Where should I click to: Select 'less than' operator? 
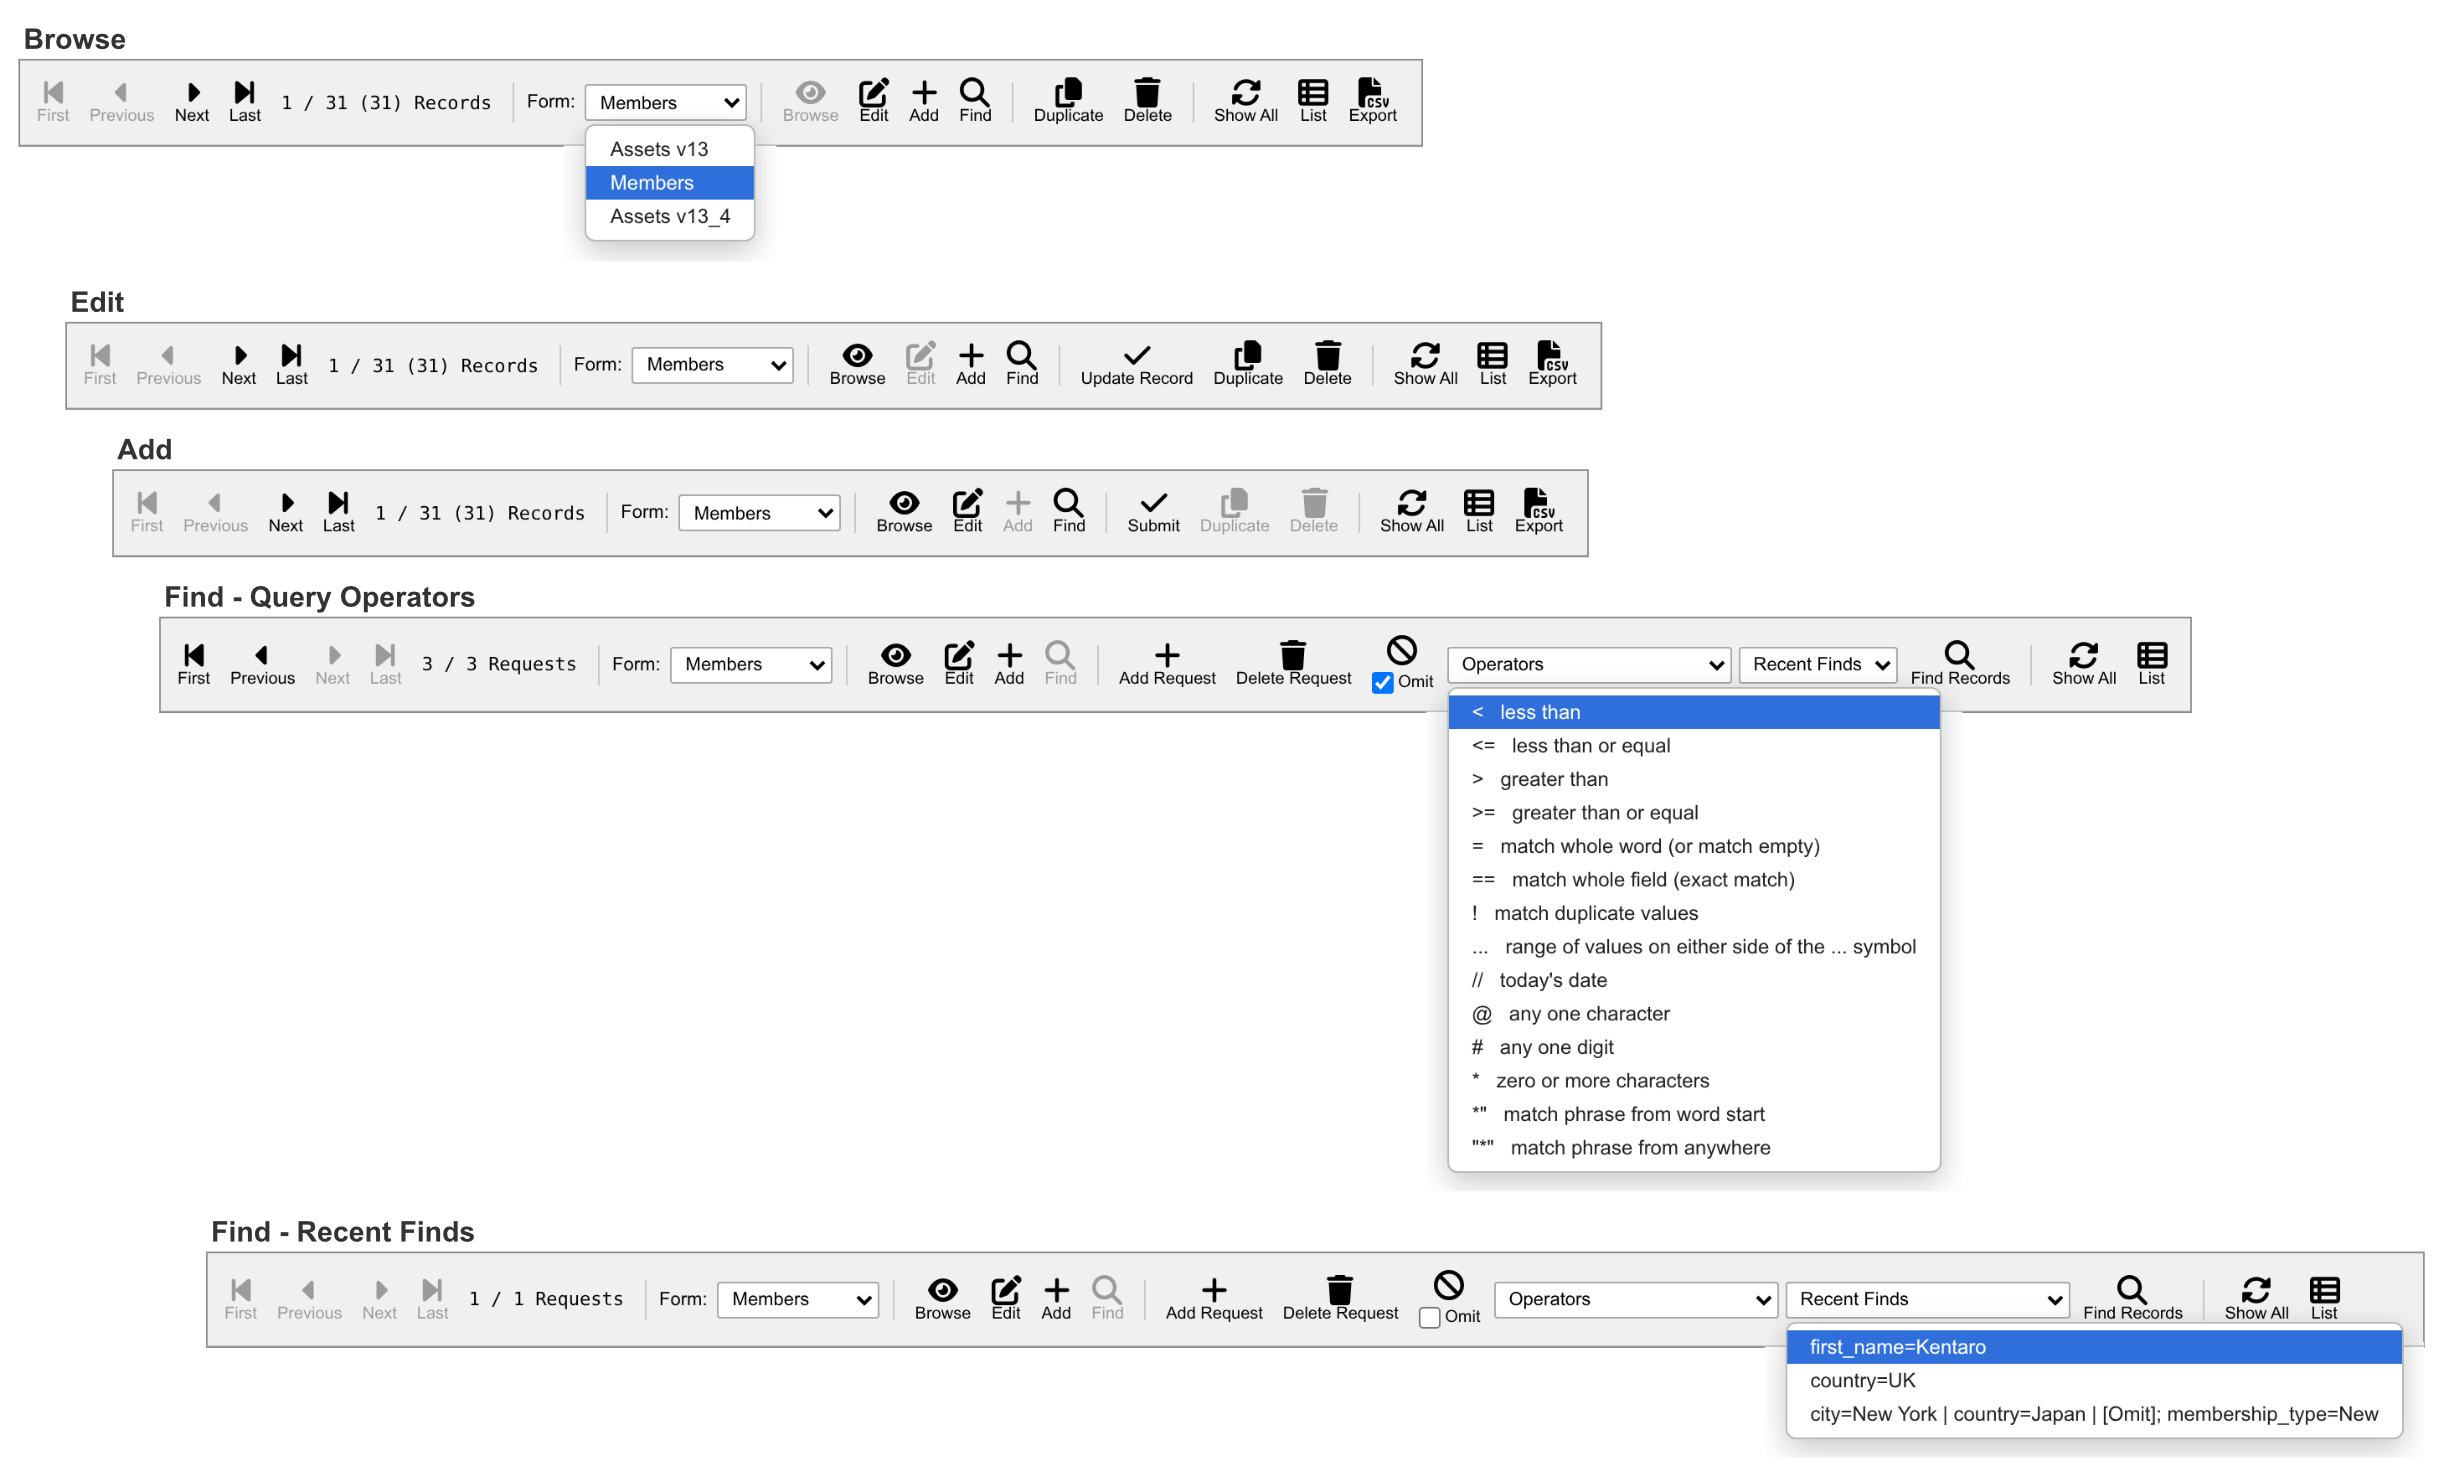(x=1693, y=713)
